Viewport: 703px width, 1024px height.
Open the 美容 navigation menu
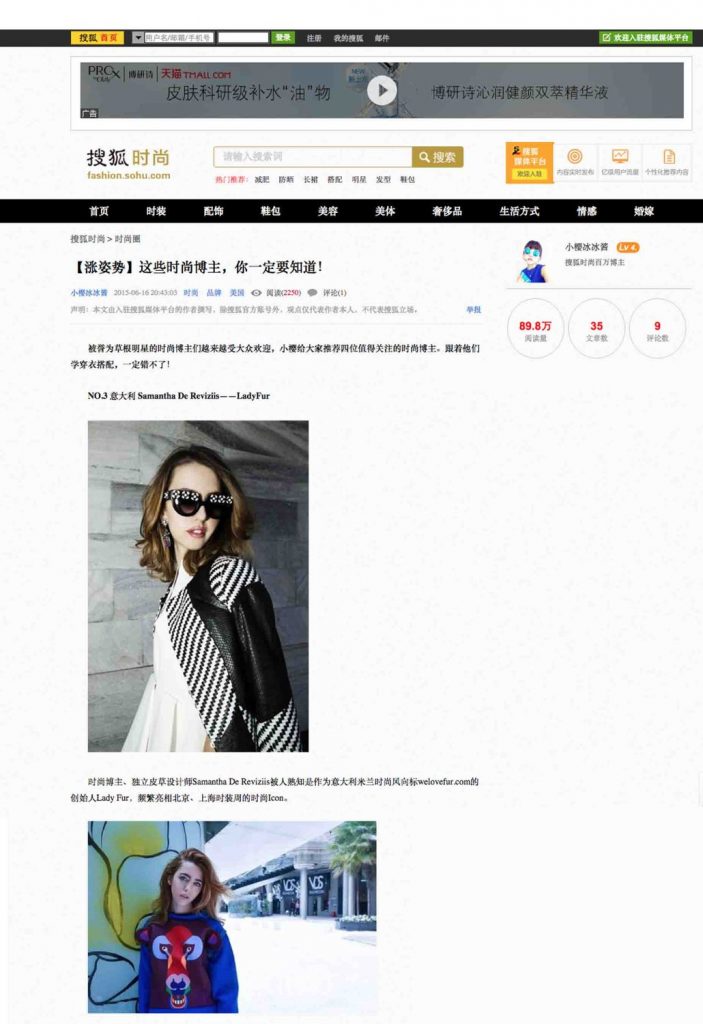point(327,211)
